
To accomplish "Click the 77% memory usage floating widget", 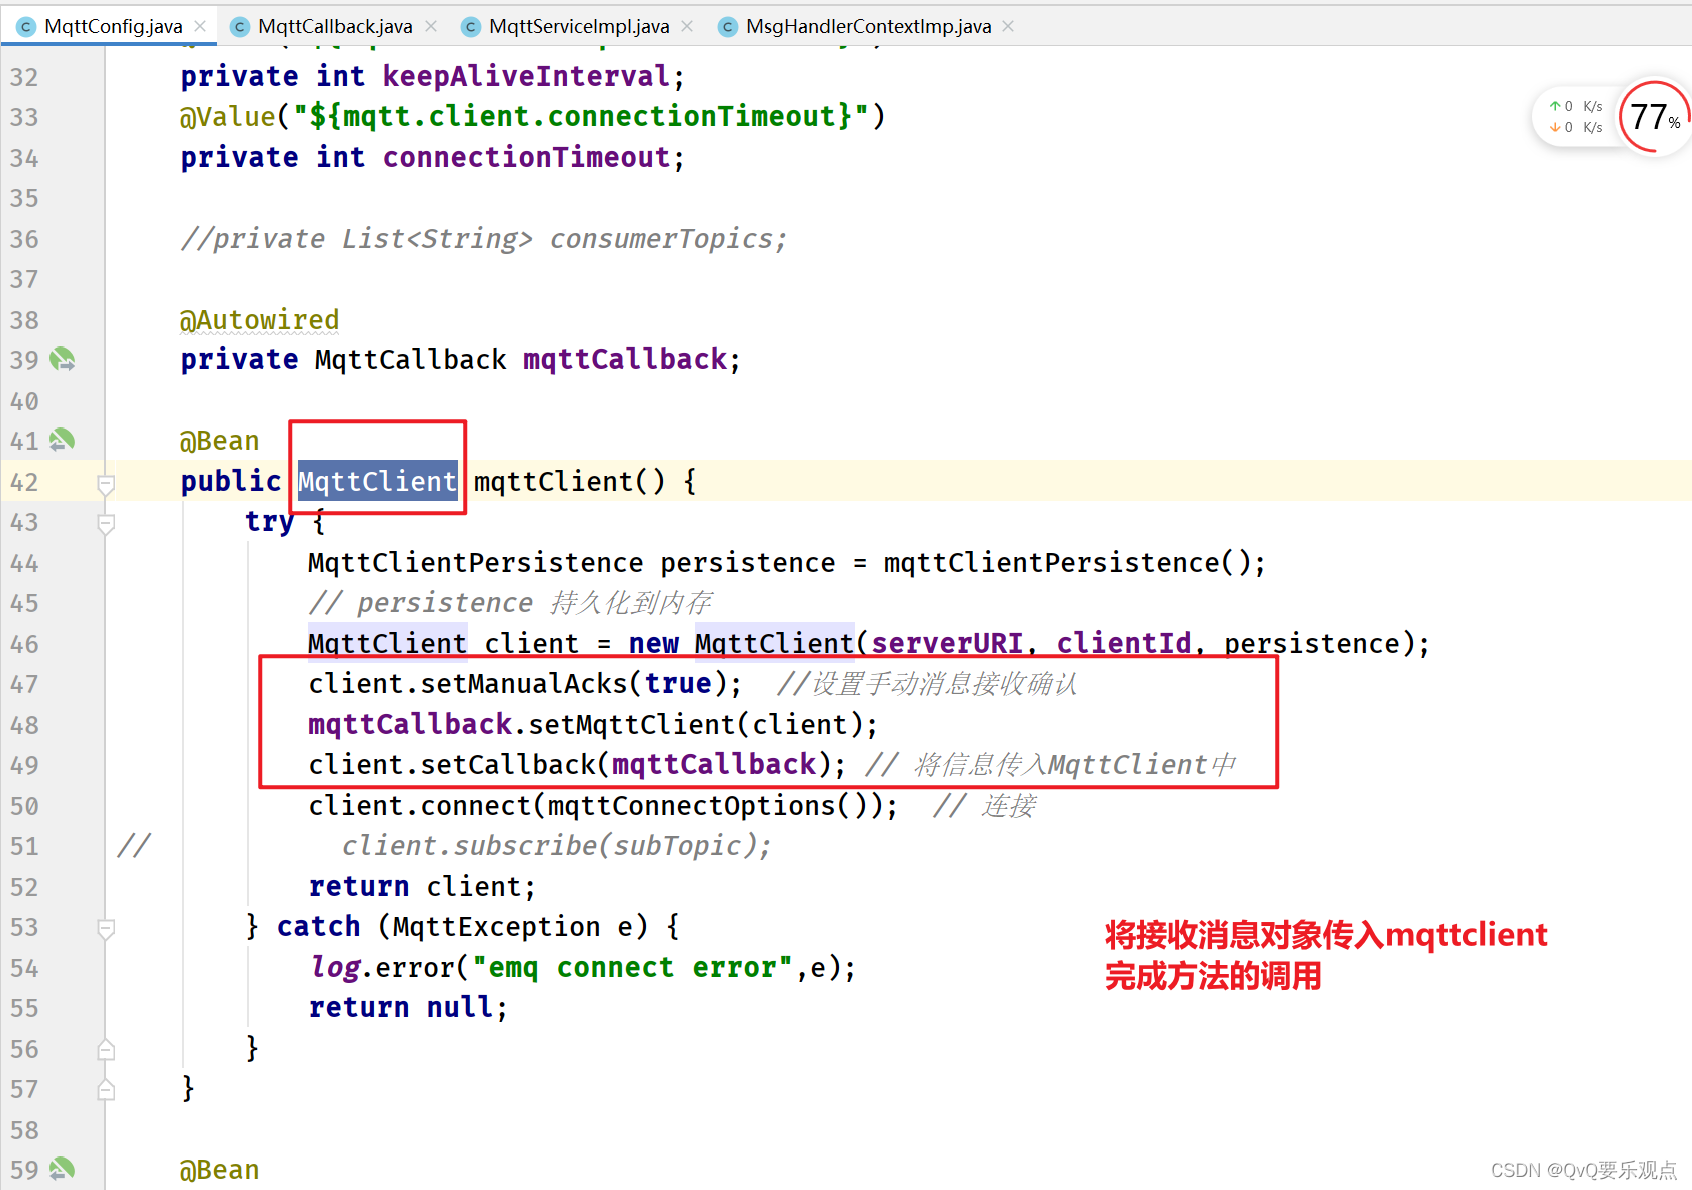I will 1654,117.
